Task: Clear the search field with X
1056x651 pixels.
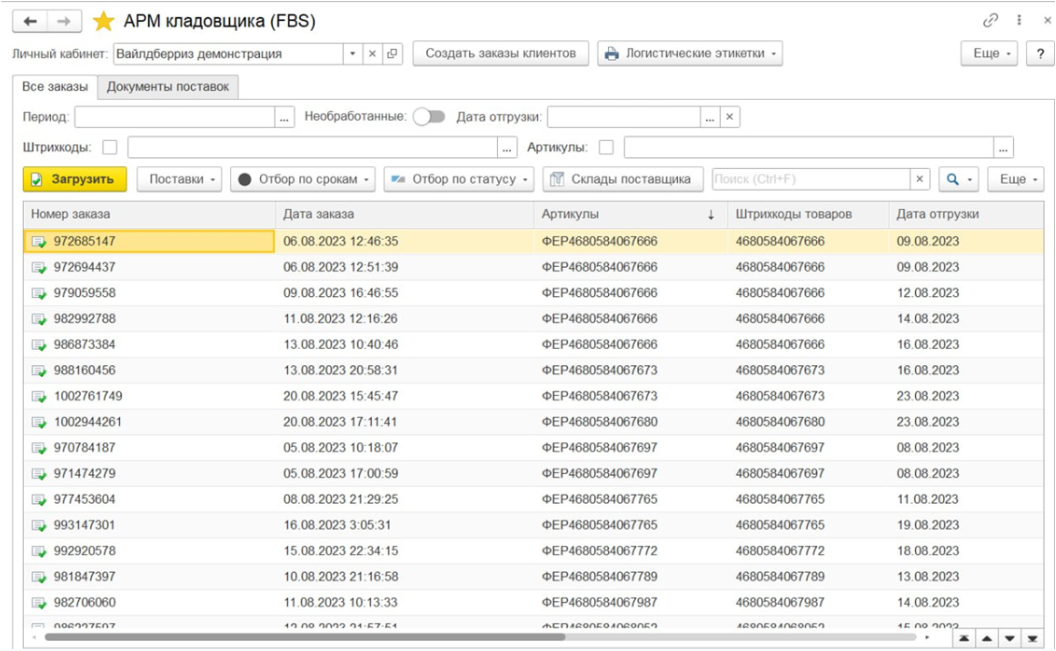Action: 919,179
